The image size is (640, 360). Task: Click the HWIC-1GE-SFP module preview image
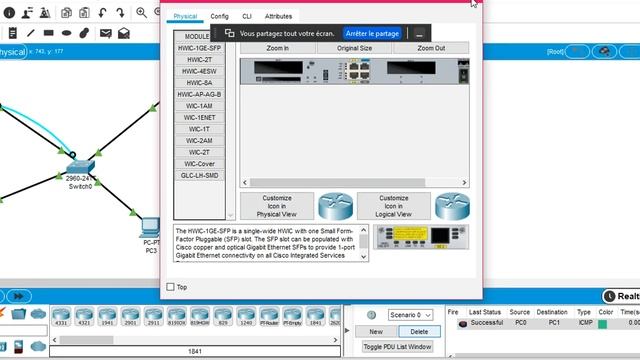coord(421,237)
